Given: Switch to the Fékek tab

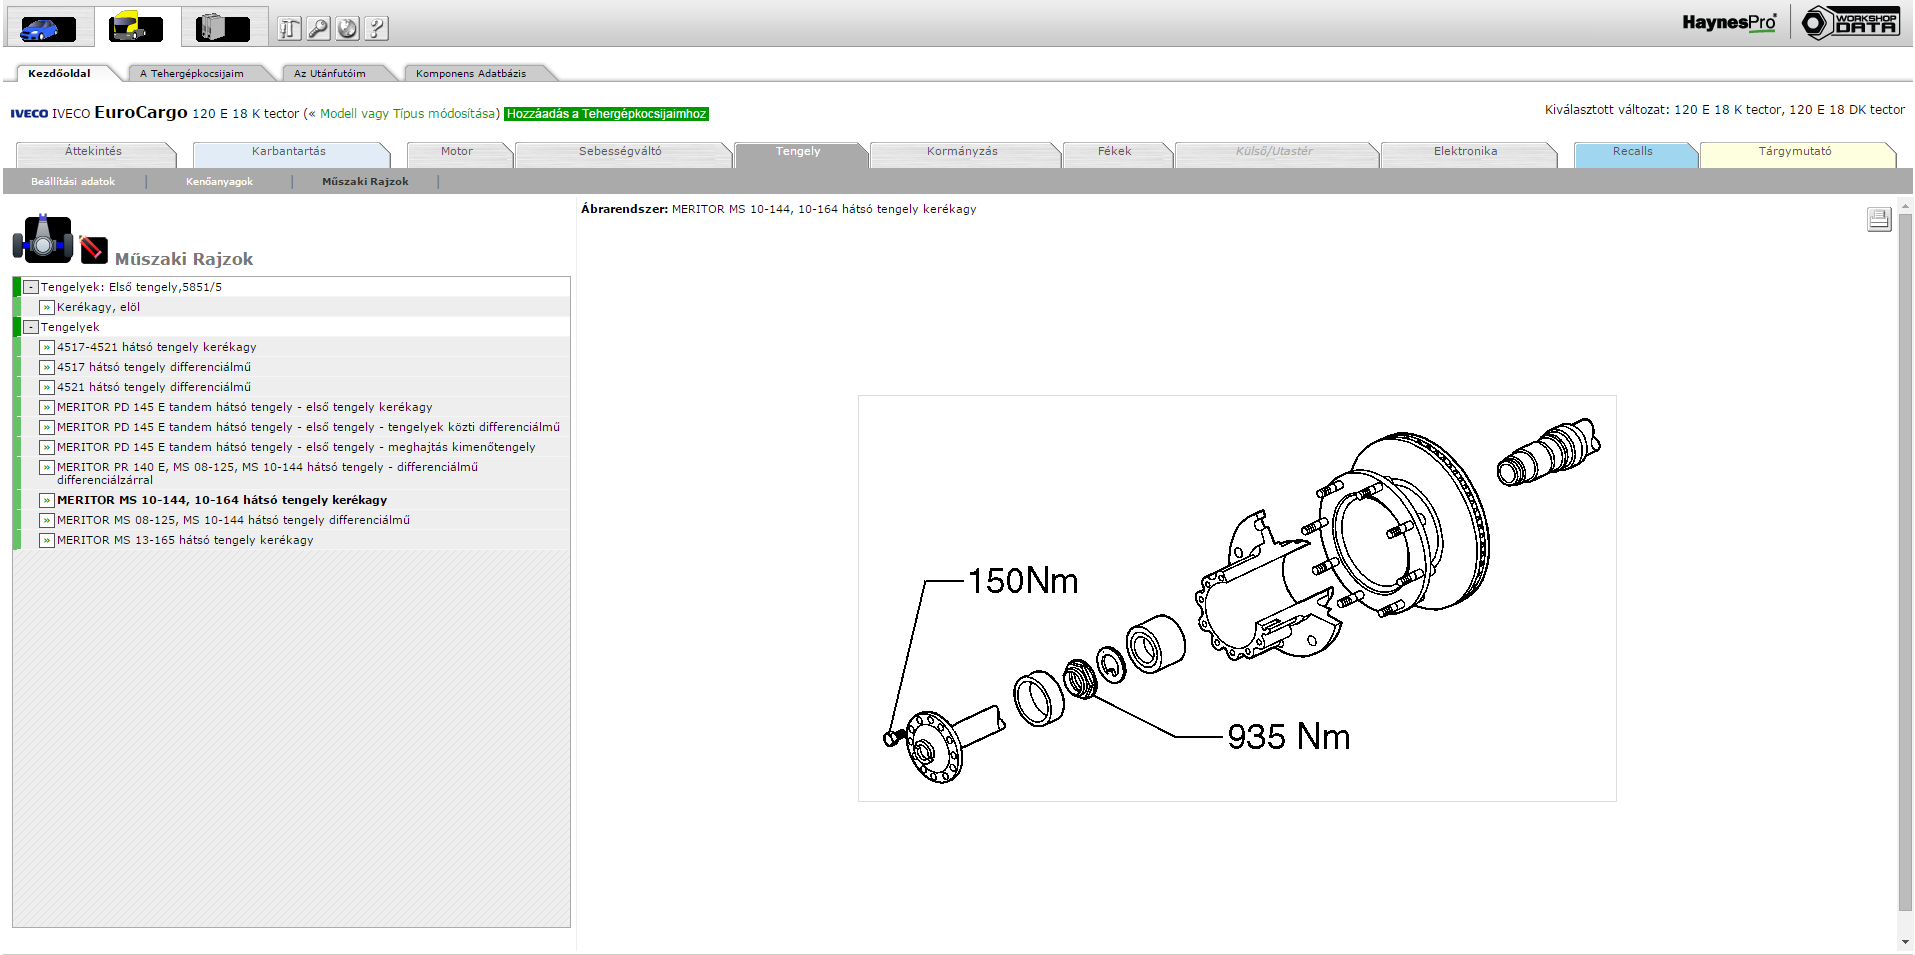Looking at the screenshot, I should tap(1114, 152).
